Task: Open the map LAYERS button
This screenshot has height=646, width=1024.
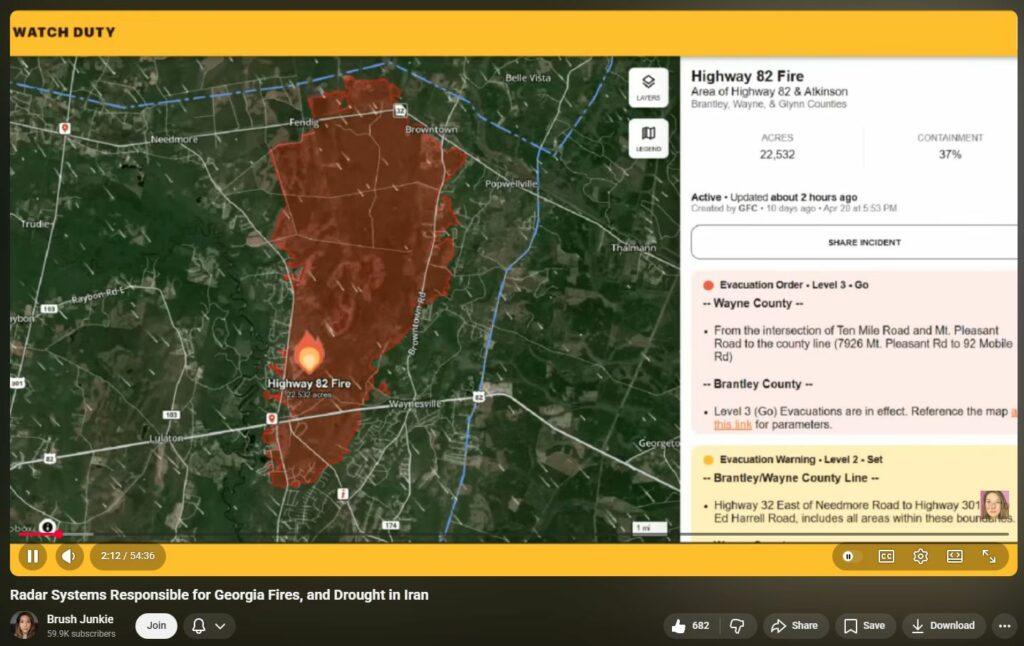Action: [648, 87]
